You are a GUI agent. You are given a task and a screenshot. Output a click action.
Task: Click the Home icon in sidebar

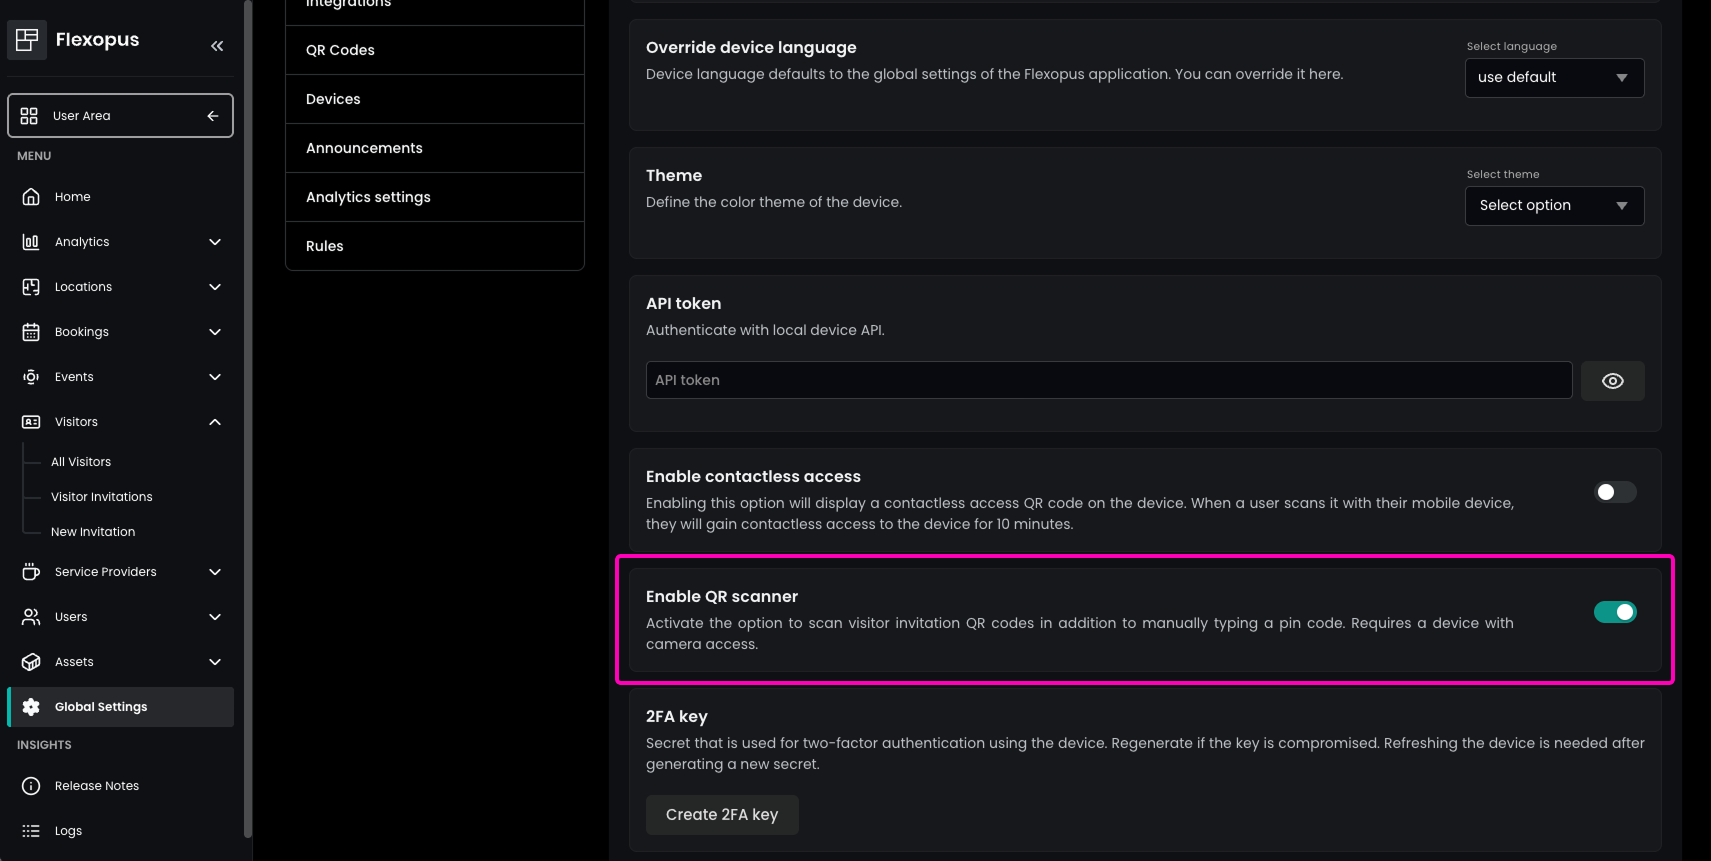(31, 197)
